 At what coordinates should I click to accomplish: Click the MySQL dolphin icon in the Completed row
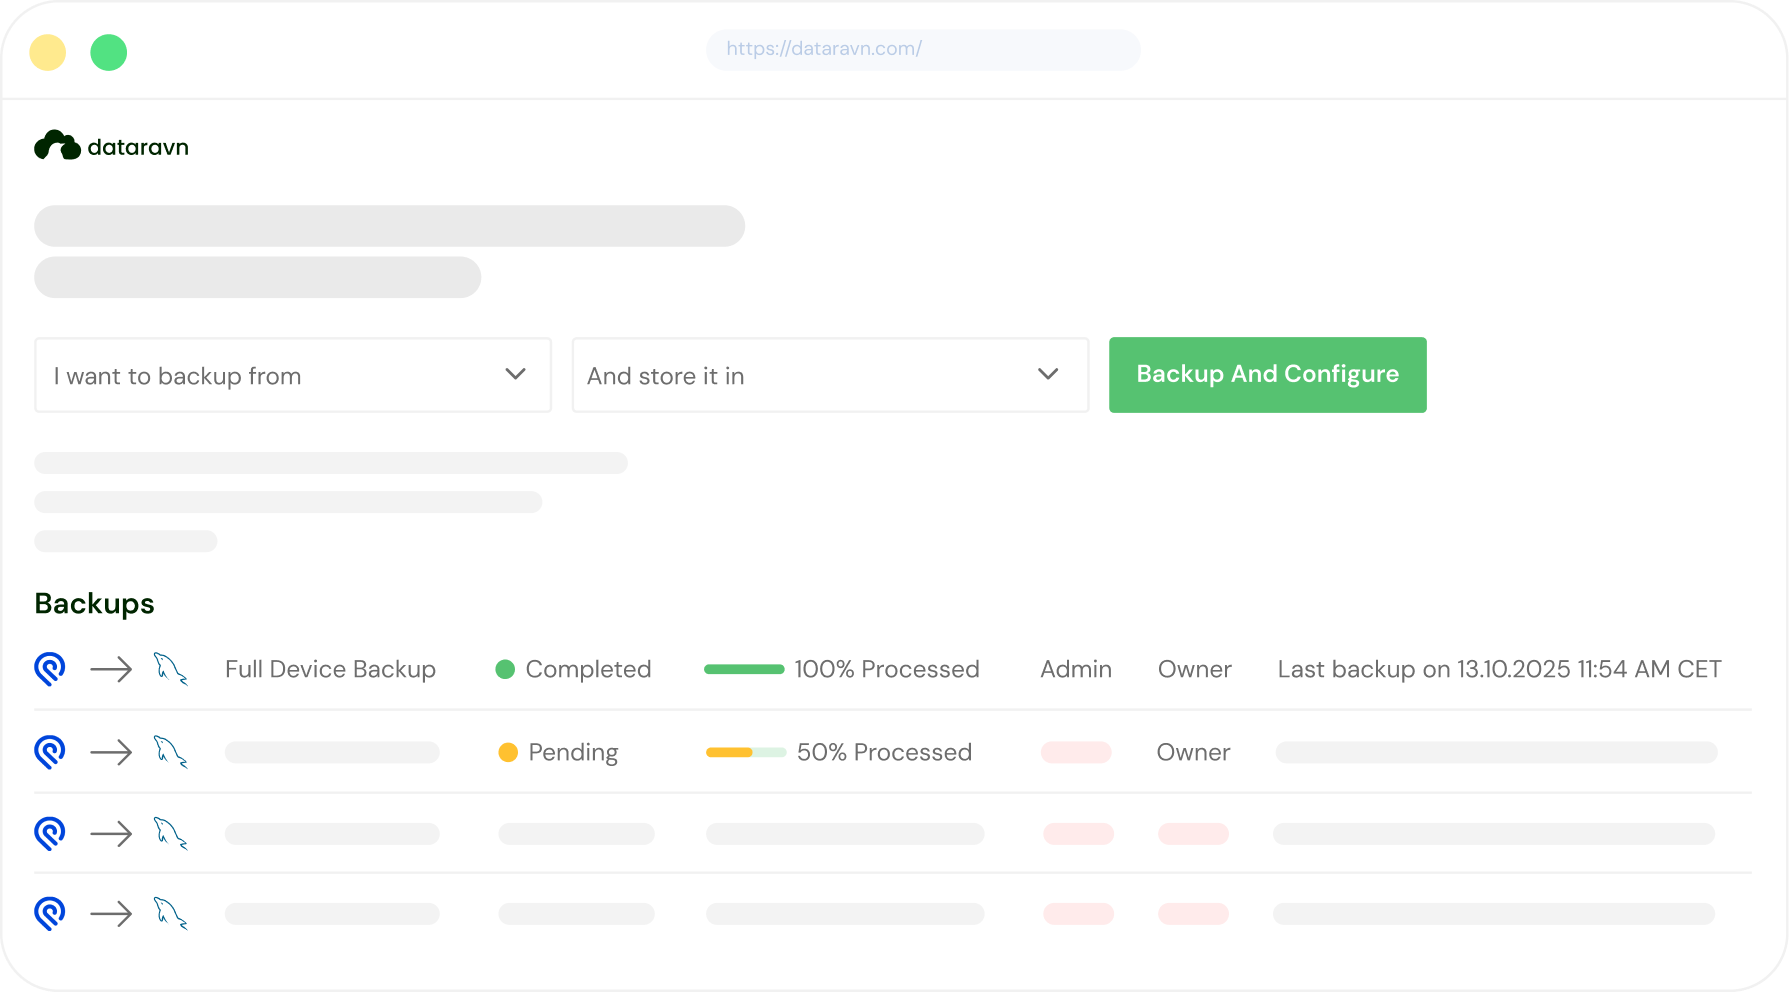pos(170,669)
